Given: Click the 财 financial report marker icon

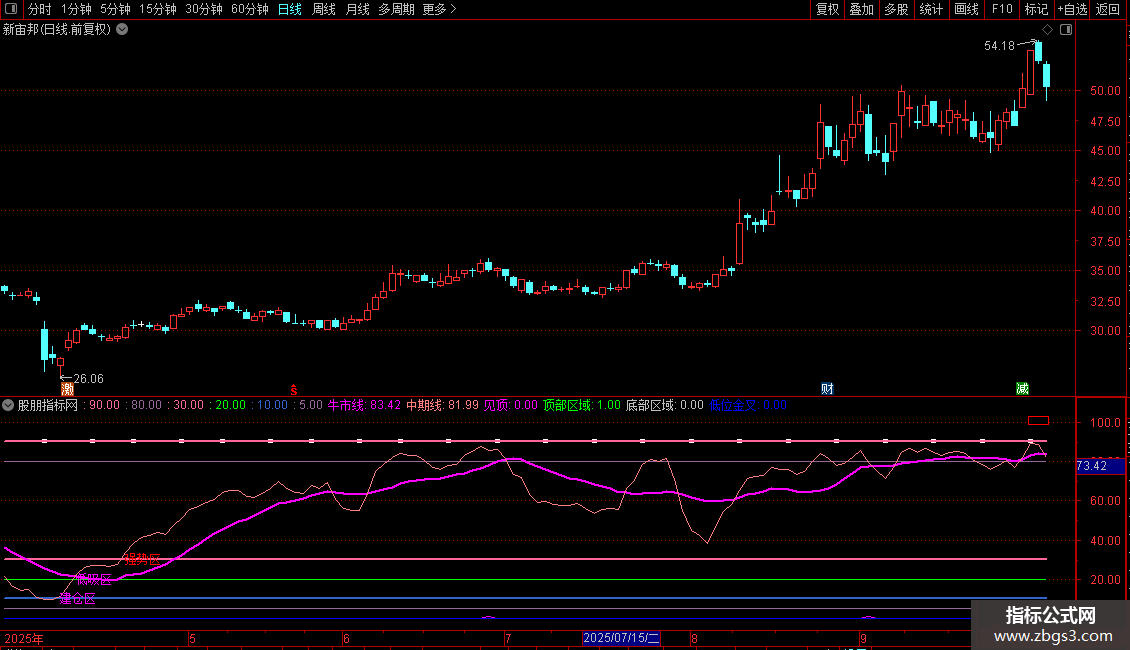Looking at the screenshot, I should (827, 388).
